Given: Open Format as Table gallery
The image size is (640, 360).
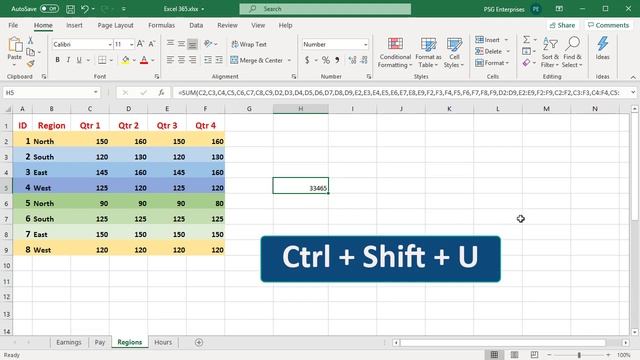Looking at the screenshot, I should (428, 53).
